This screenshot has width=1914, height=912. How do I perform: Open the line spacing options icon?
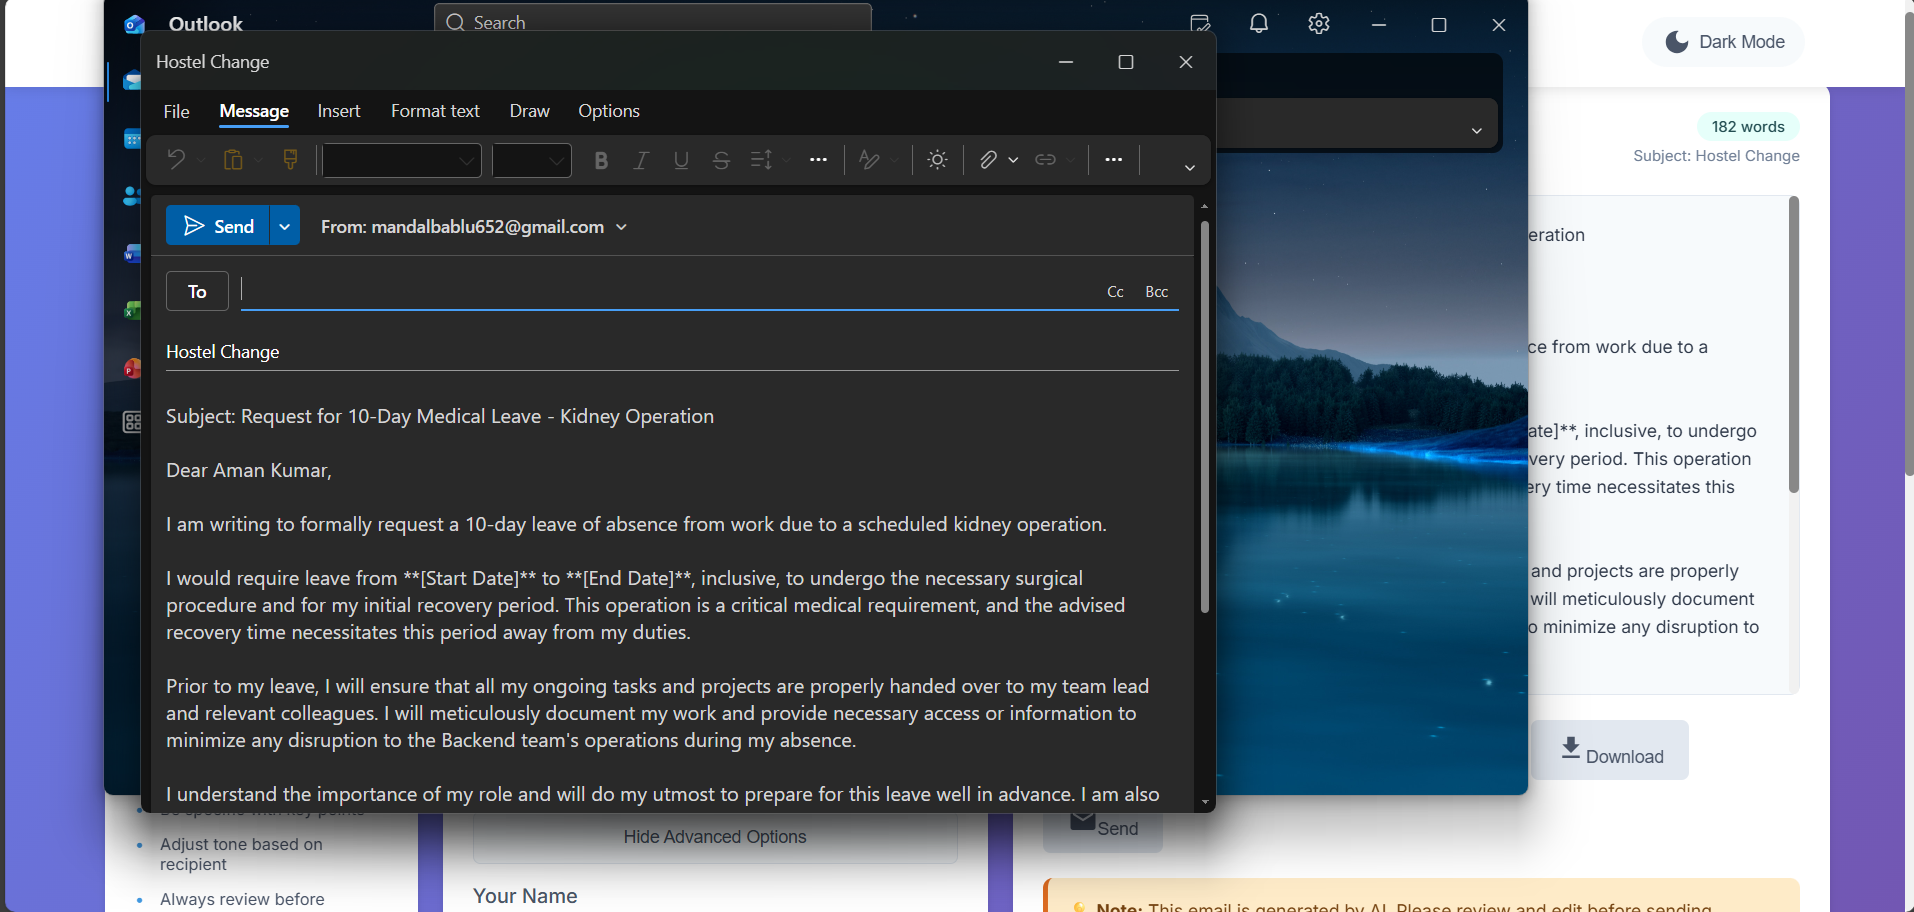761,160
